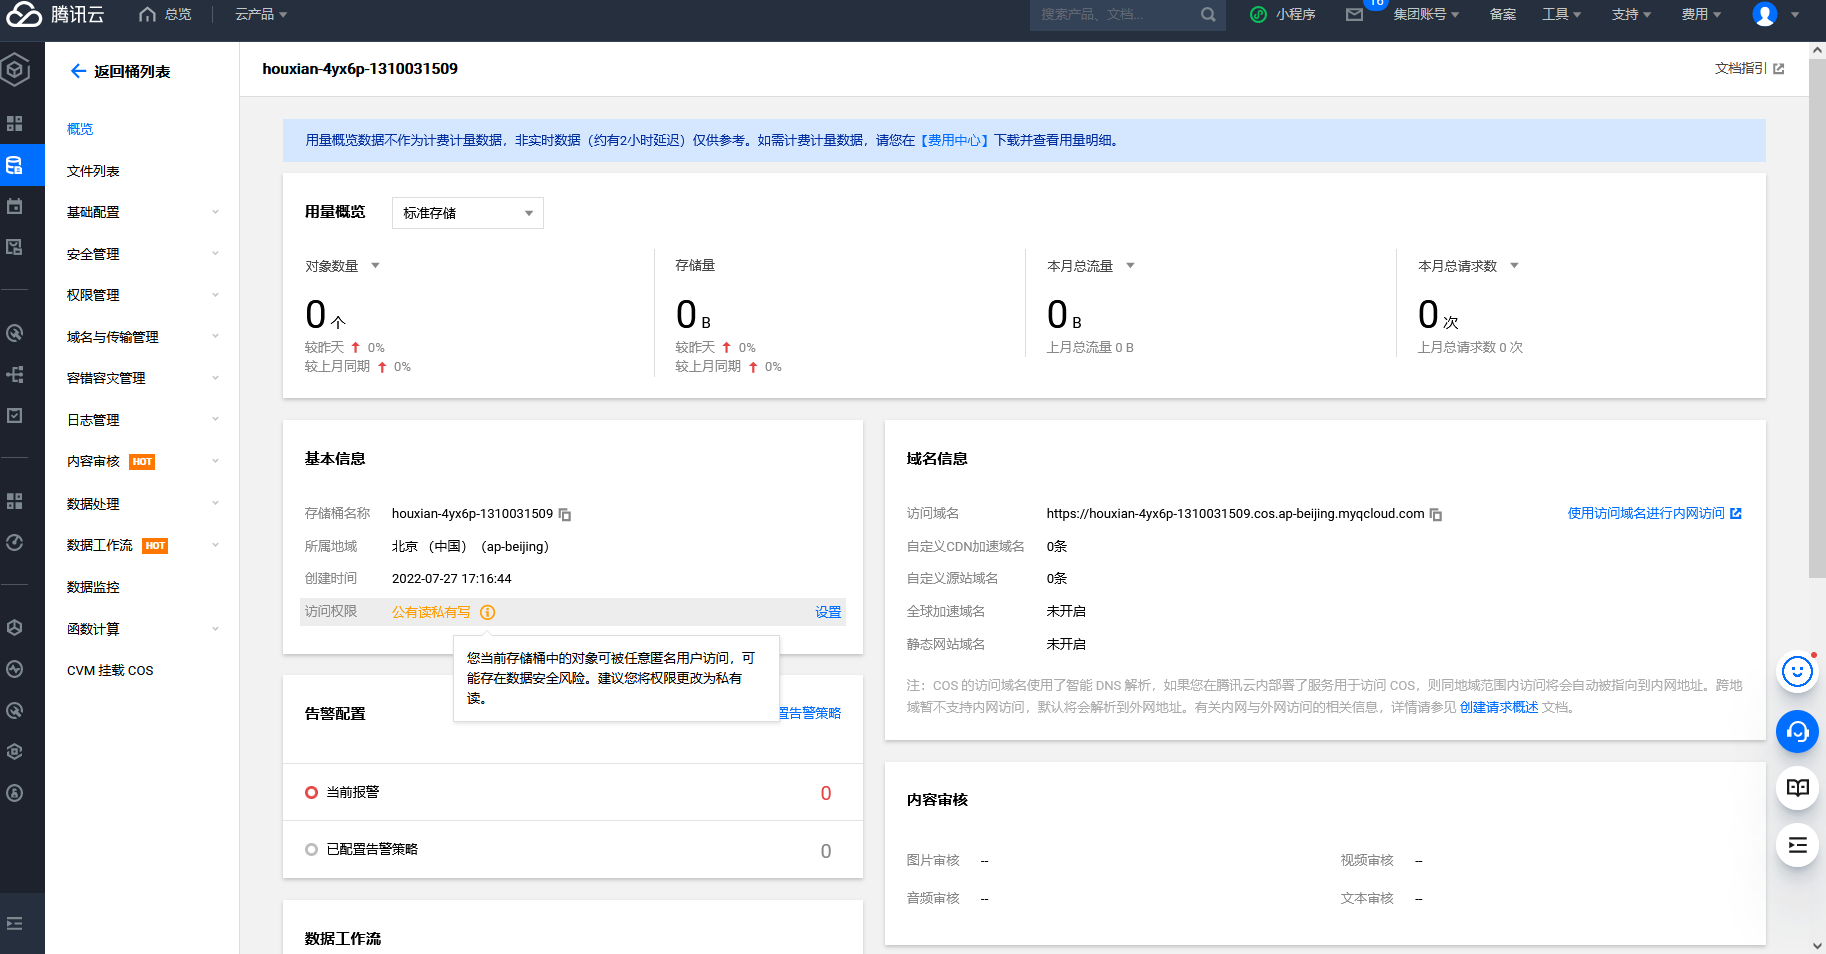Open 文件列表 in the sidebar
1826x954 pixels.
(x=93, y=171)
